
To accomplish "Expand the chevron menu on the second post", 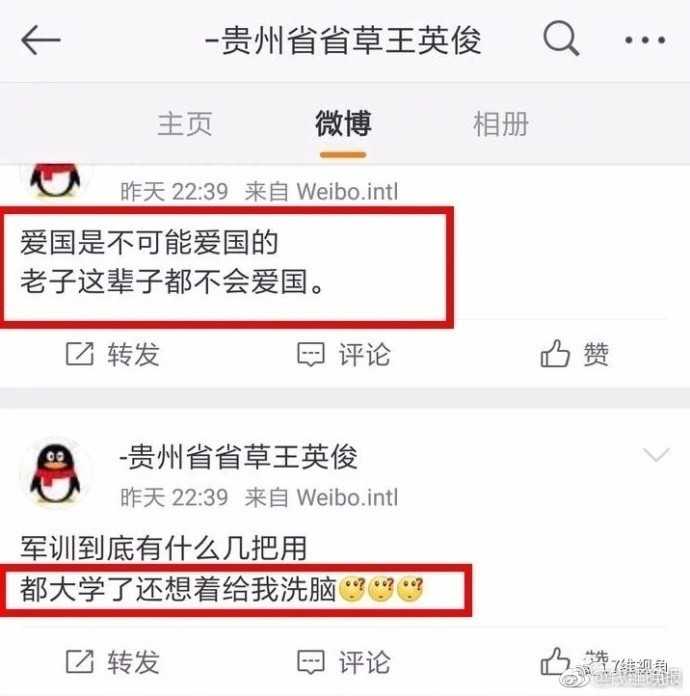I will tap(656, 455).
